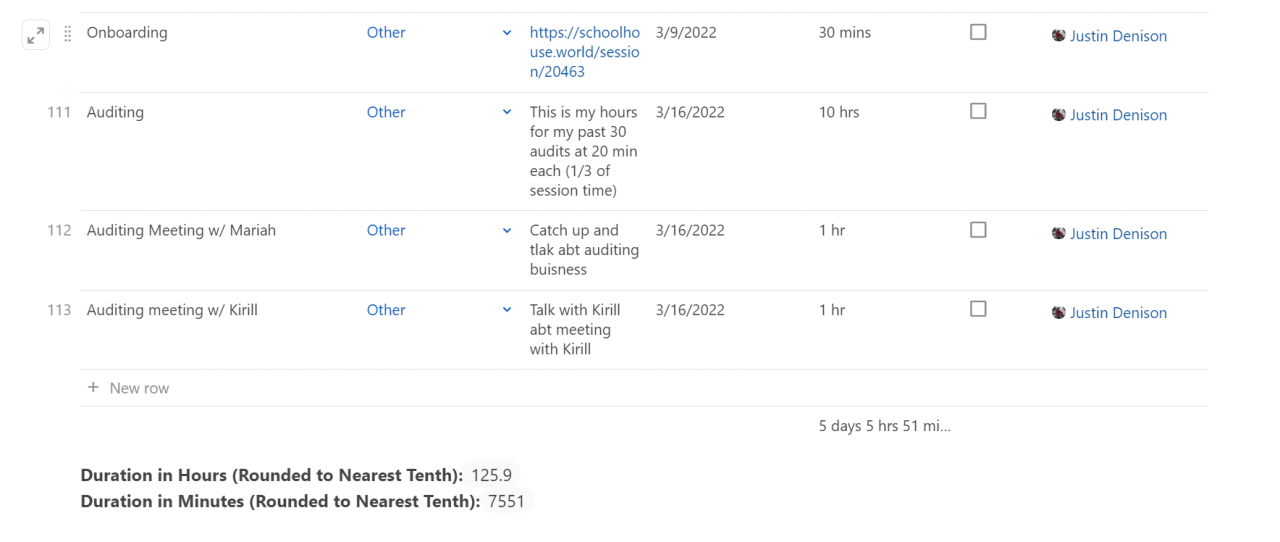Toggle checkbox for Auditing Meeting w/ Mariah
Screen dimensions: 1280x542
pos(978,230)
